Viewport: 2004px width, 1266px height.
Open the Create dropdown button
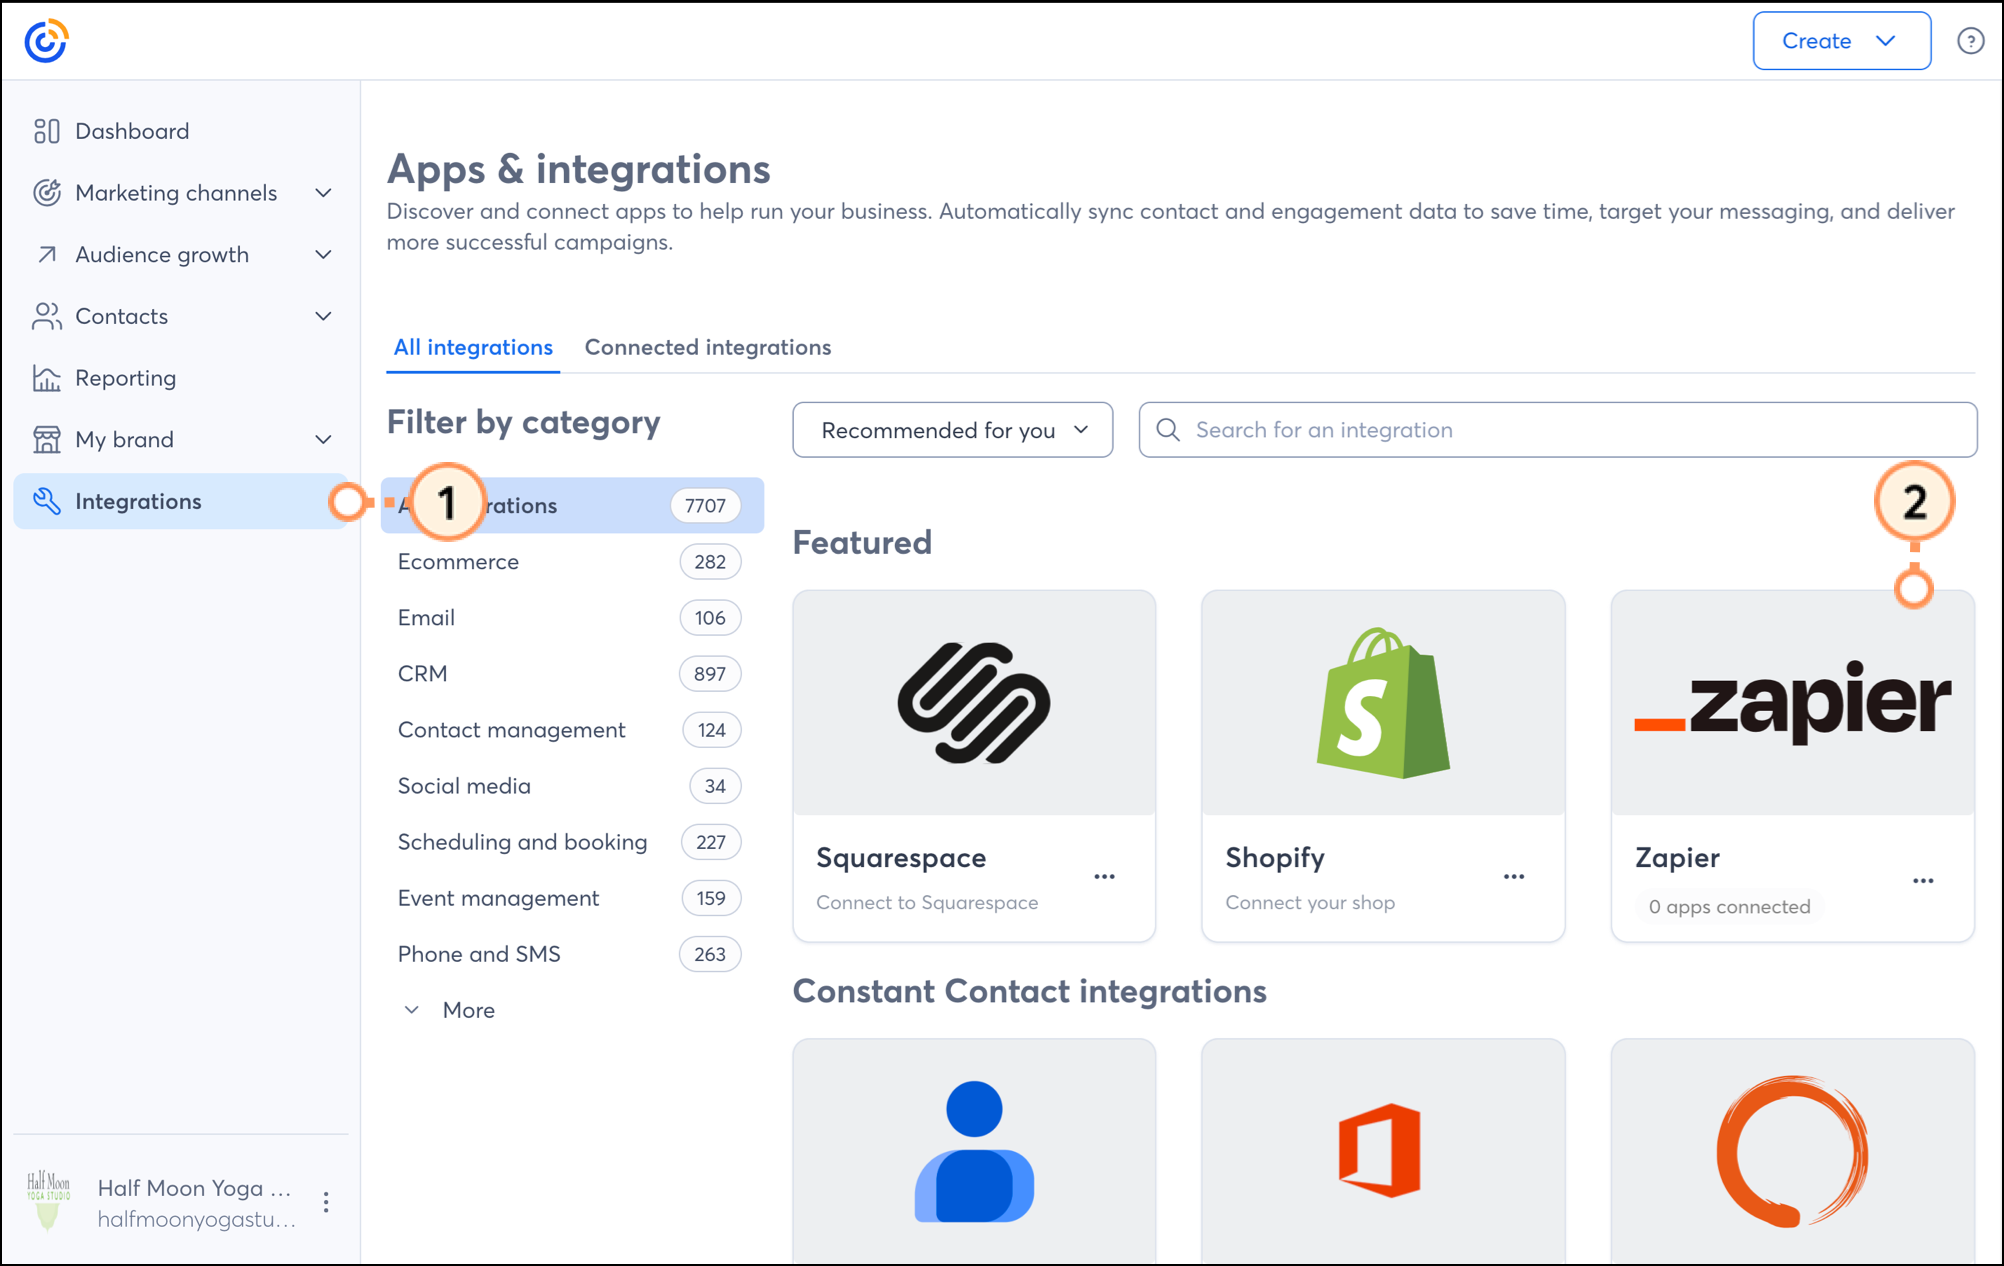click(1841, 41)
